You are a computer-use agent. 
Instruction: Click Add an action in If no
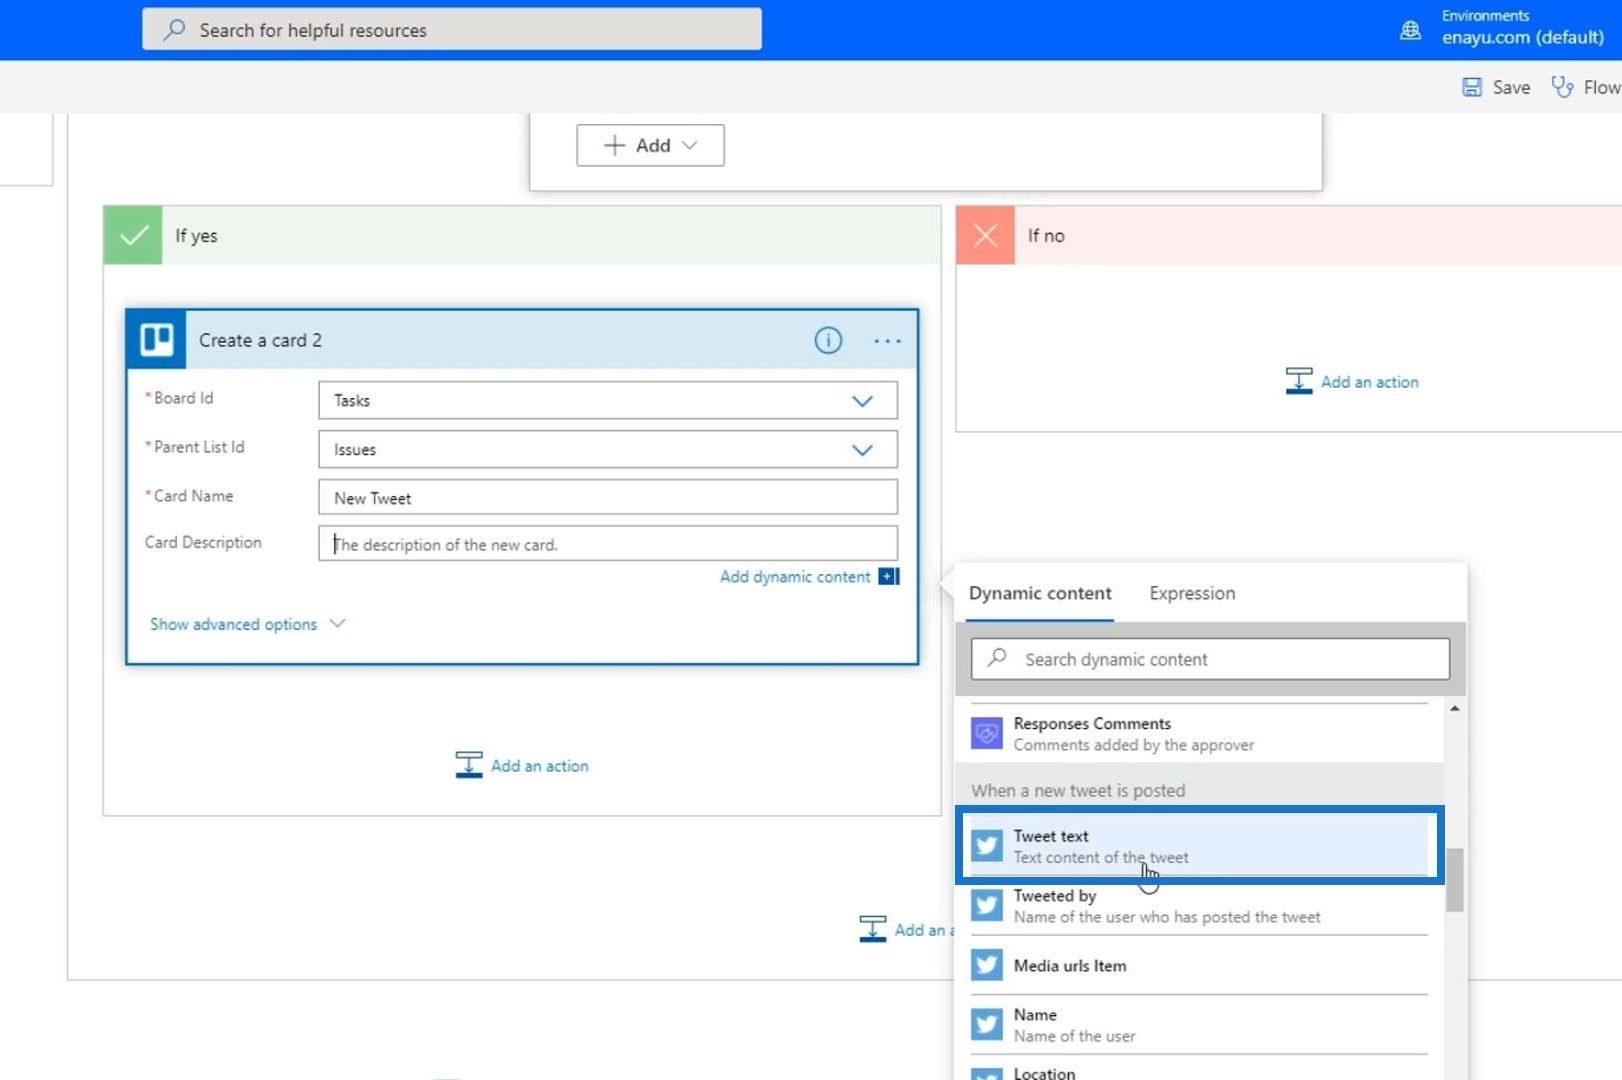click(x=1352, y=381)
